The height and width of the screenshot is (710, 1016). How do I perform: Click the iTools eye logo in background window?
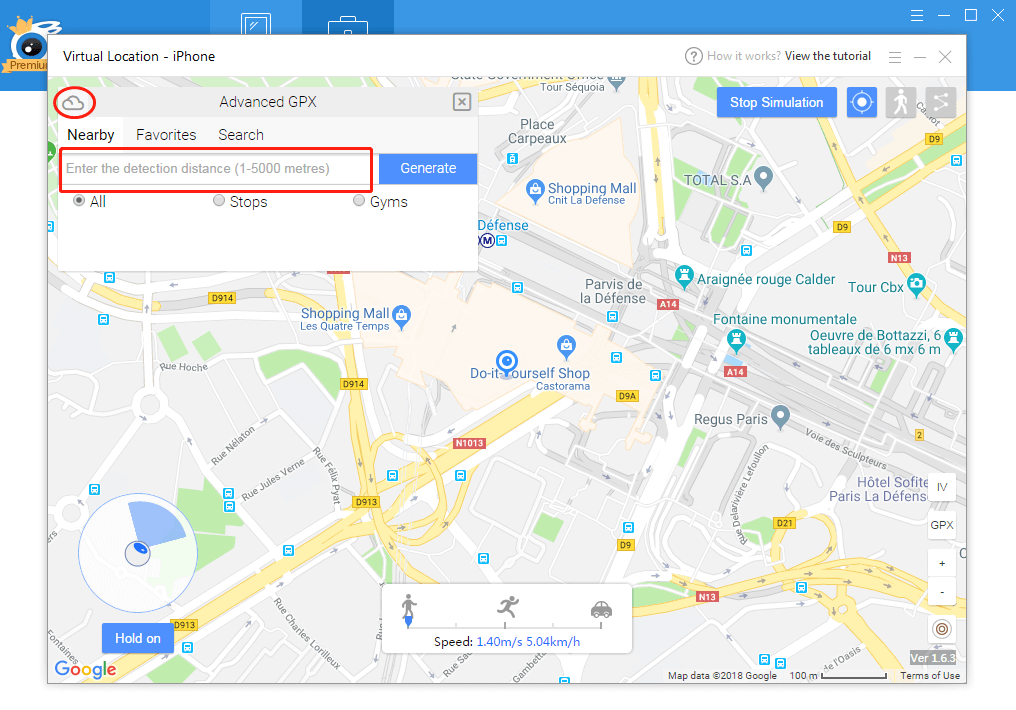30,45
